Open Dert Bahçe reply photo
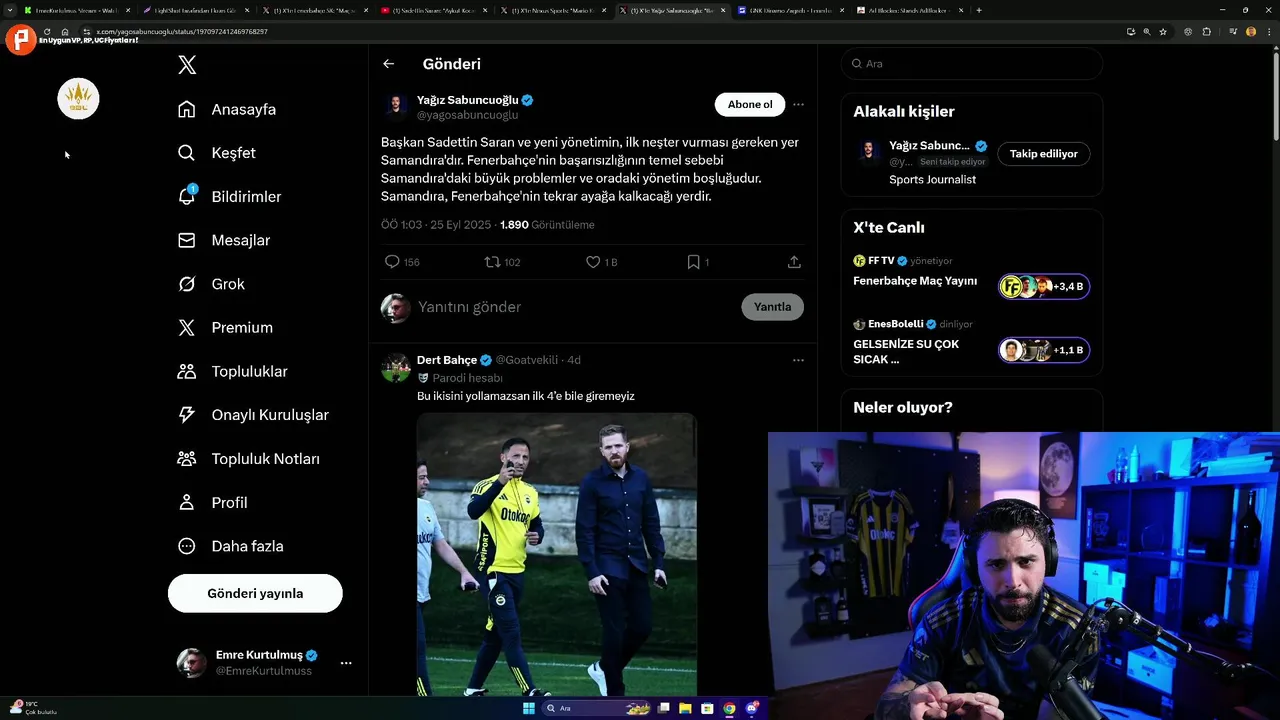The height and width of the screenshot is (720, 1280). [x=557, y=555]
